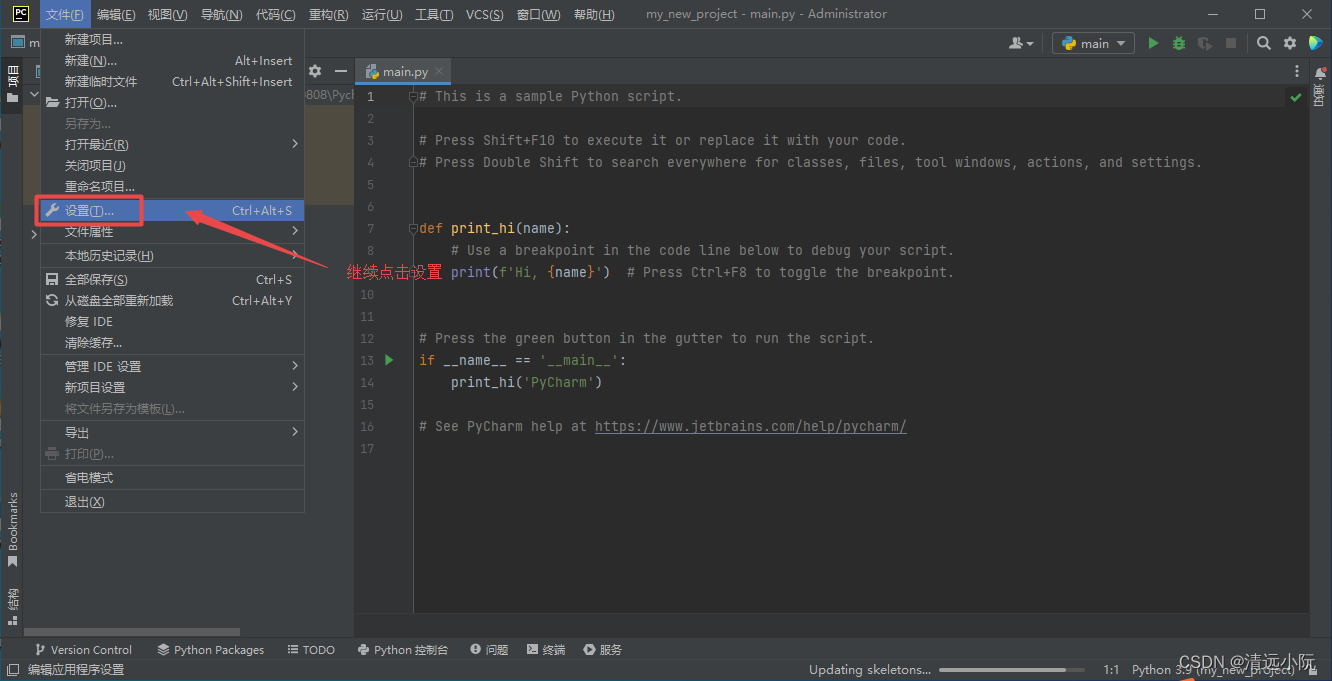Open the notifications bell icon
1332x681 pixels.
tap(1320, 73)
